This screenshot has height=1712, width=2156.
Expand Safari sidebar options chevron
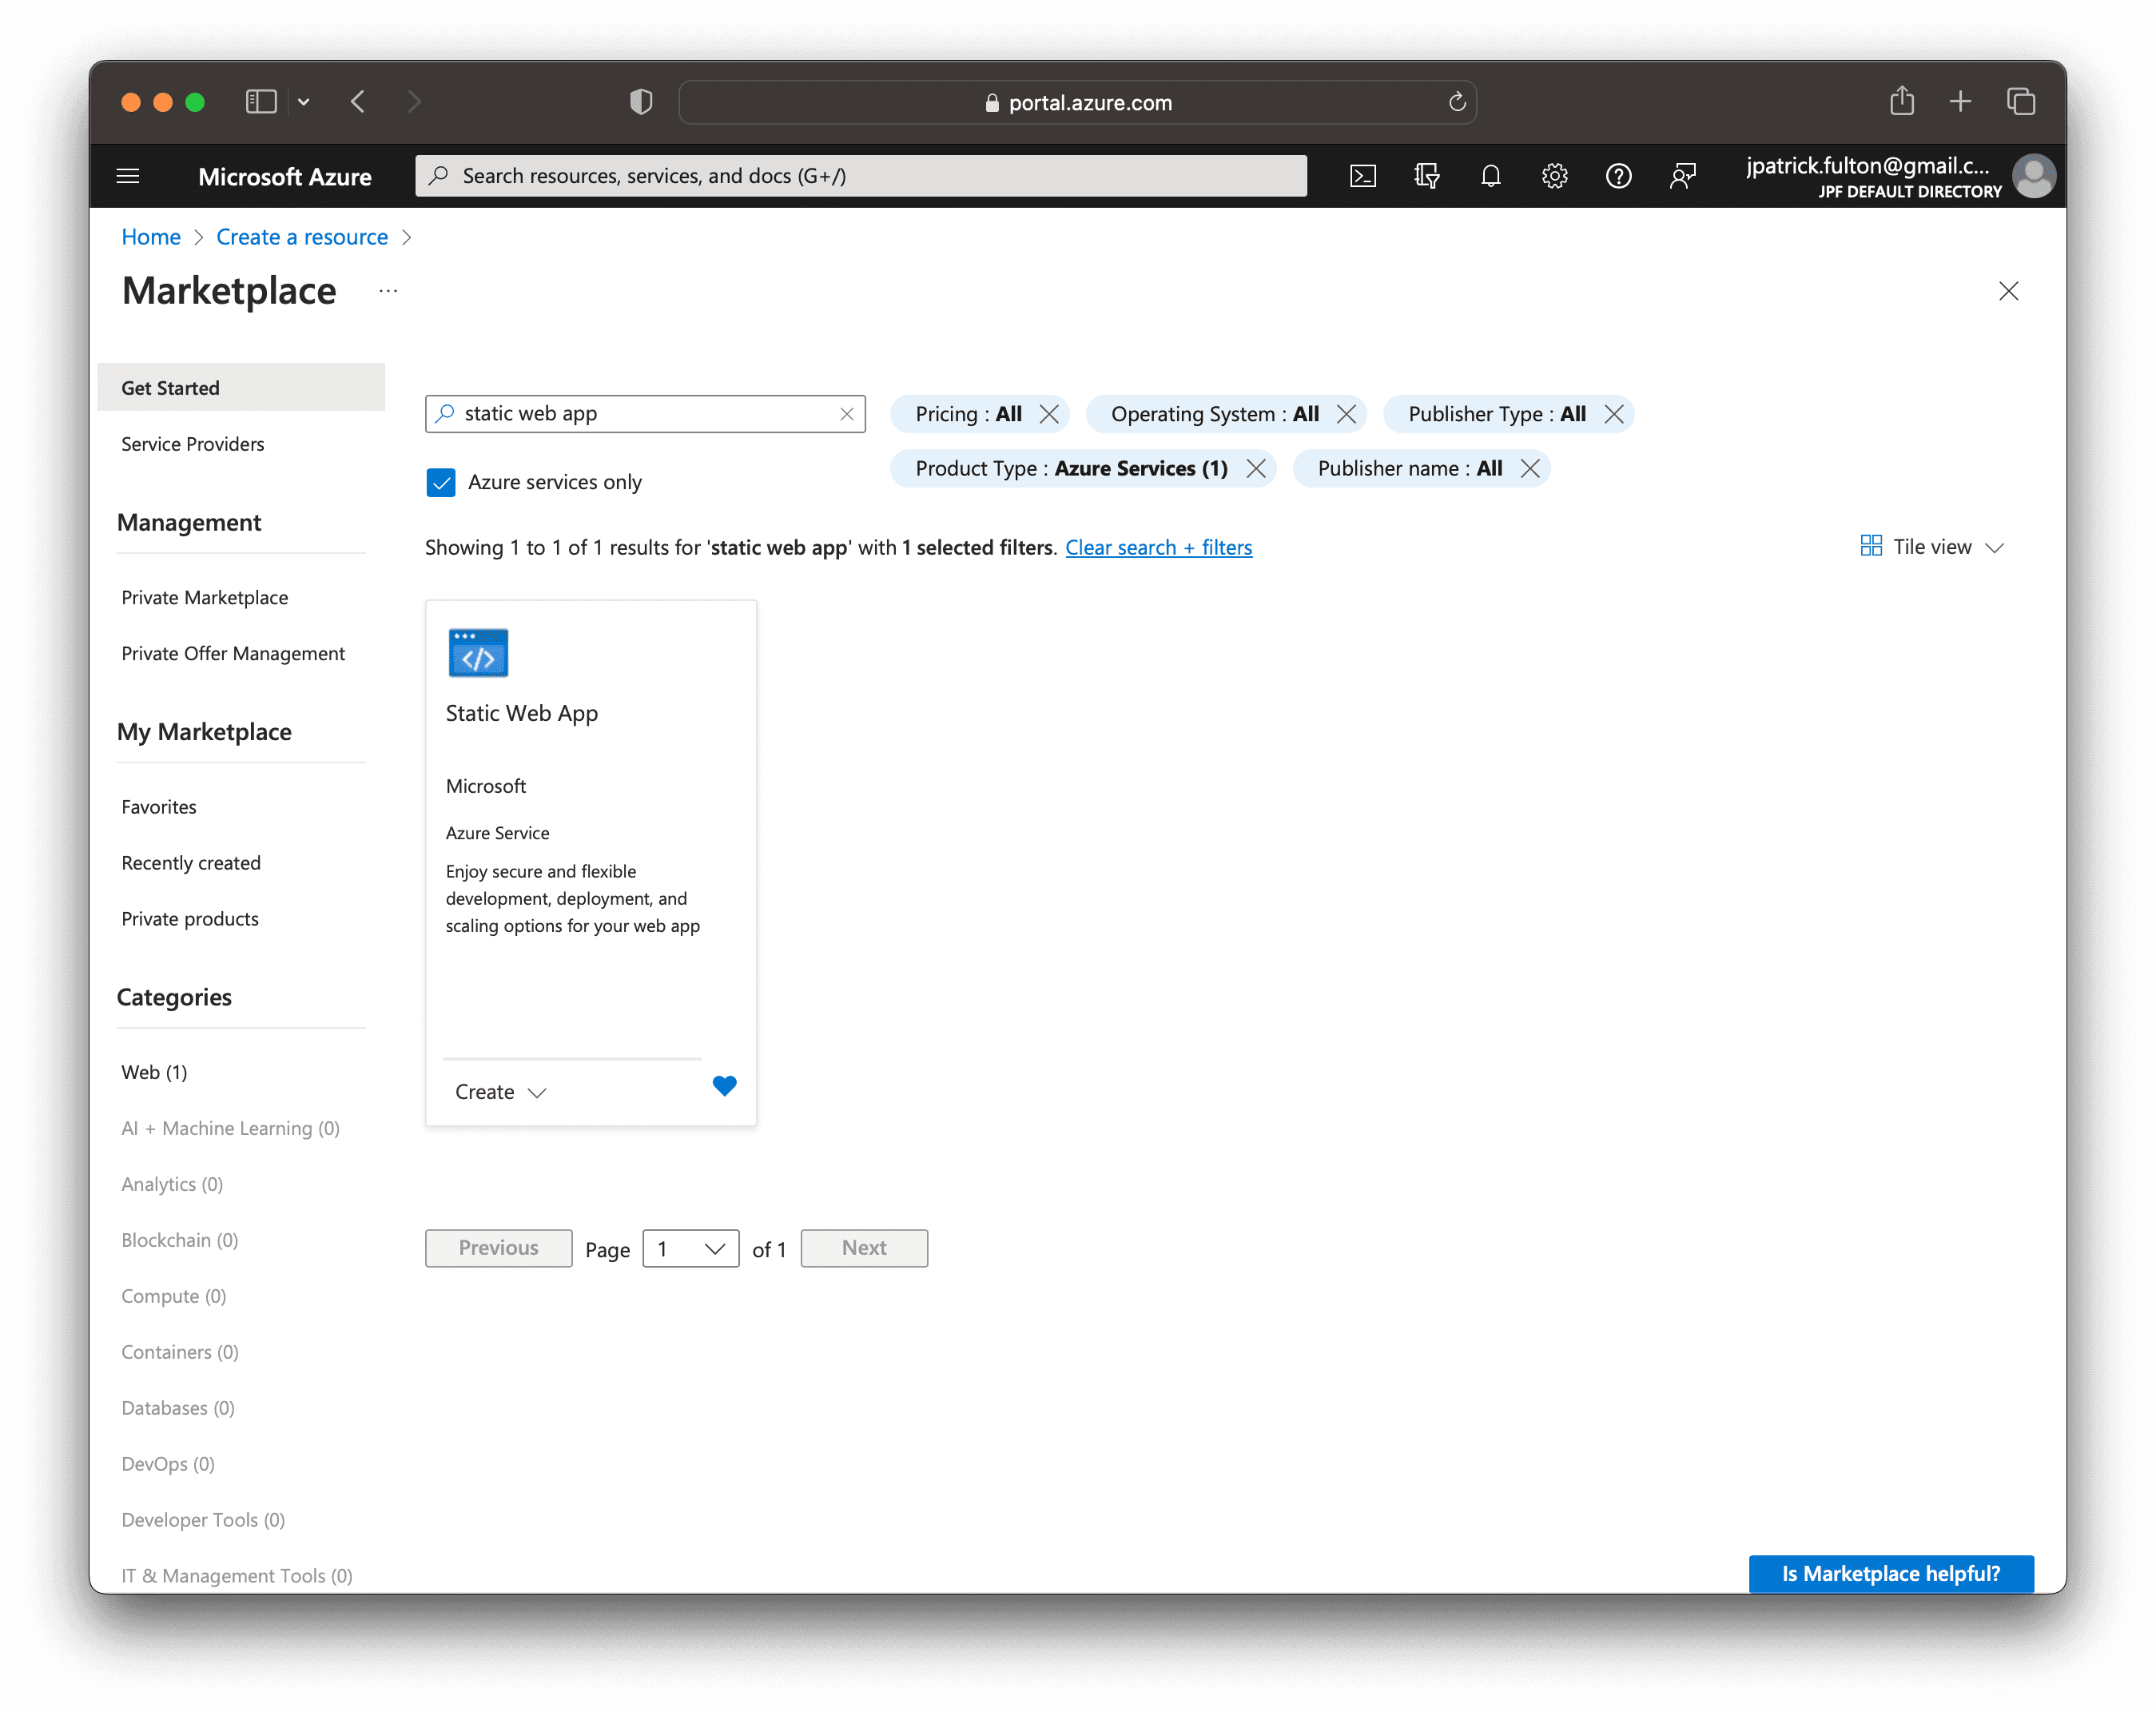[303, 101]
